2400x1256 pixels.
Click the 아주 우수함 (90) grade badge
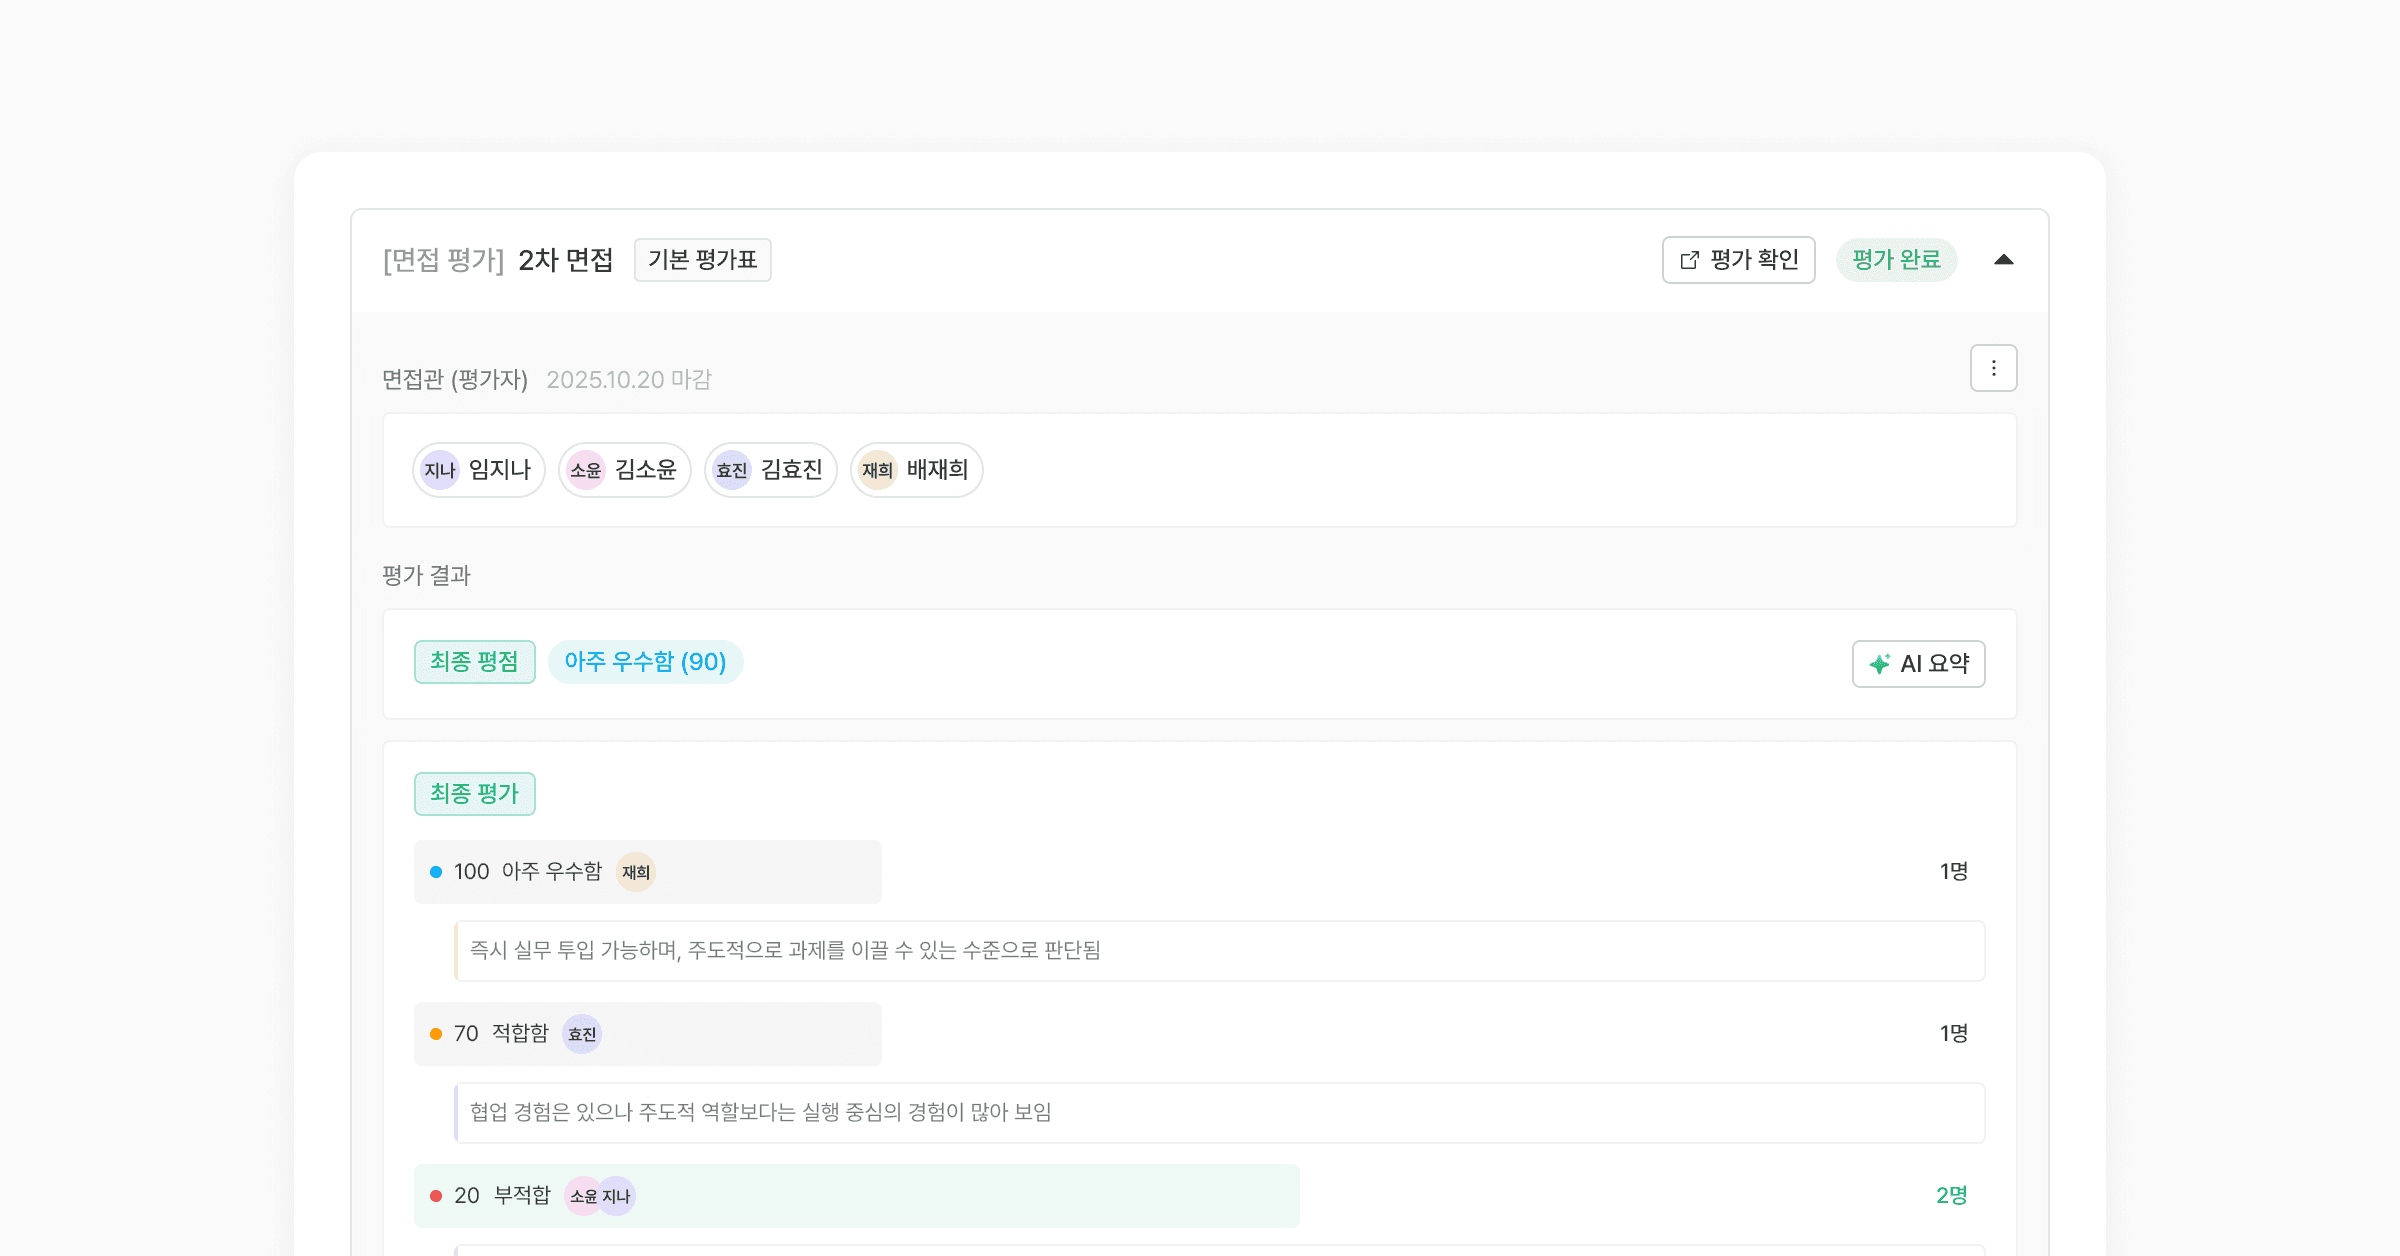click(645, 662)
